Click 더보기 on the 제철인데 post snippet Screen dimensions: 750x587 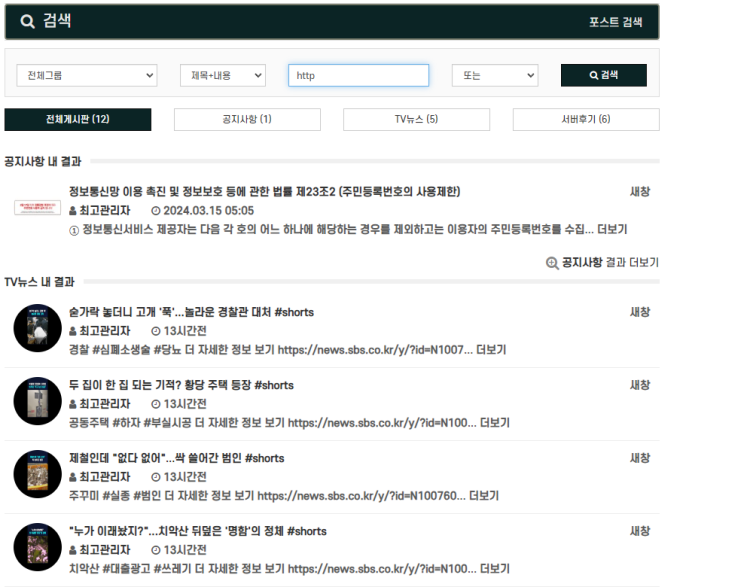483,496
